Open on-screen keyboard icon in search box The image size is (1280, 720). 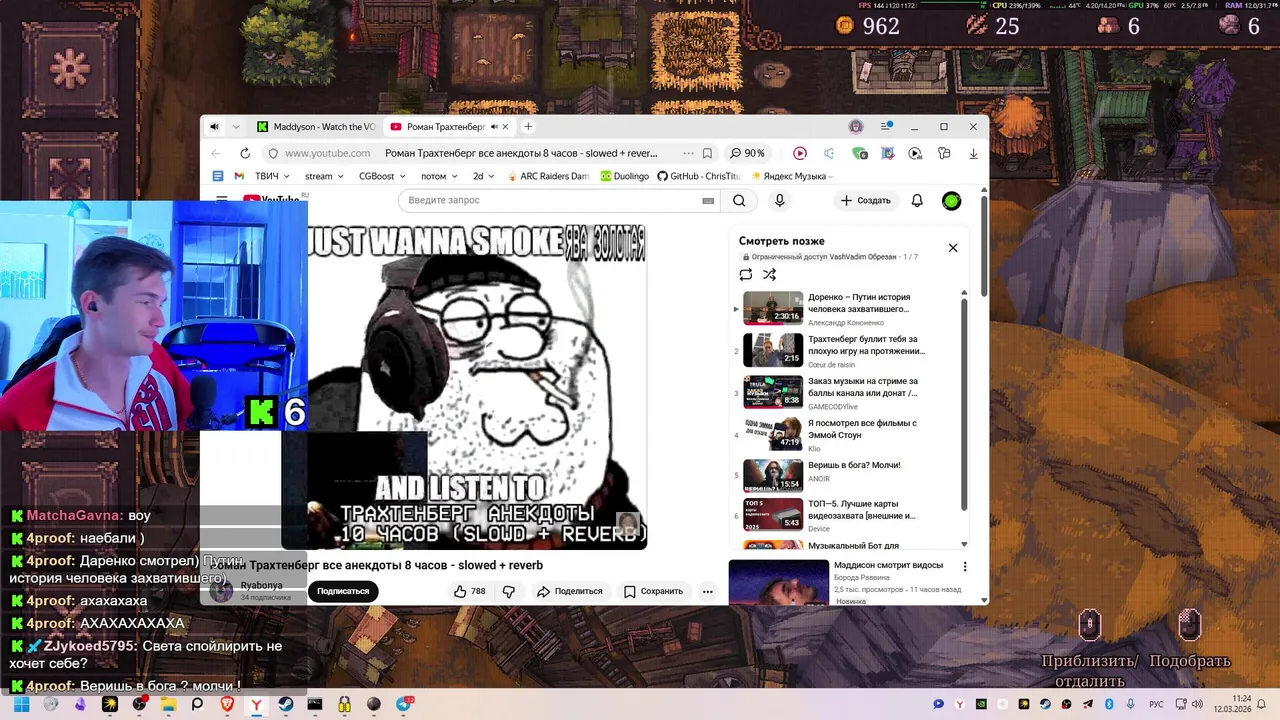pyautogui.click(x=708, y=200)
